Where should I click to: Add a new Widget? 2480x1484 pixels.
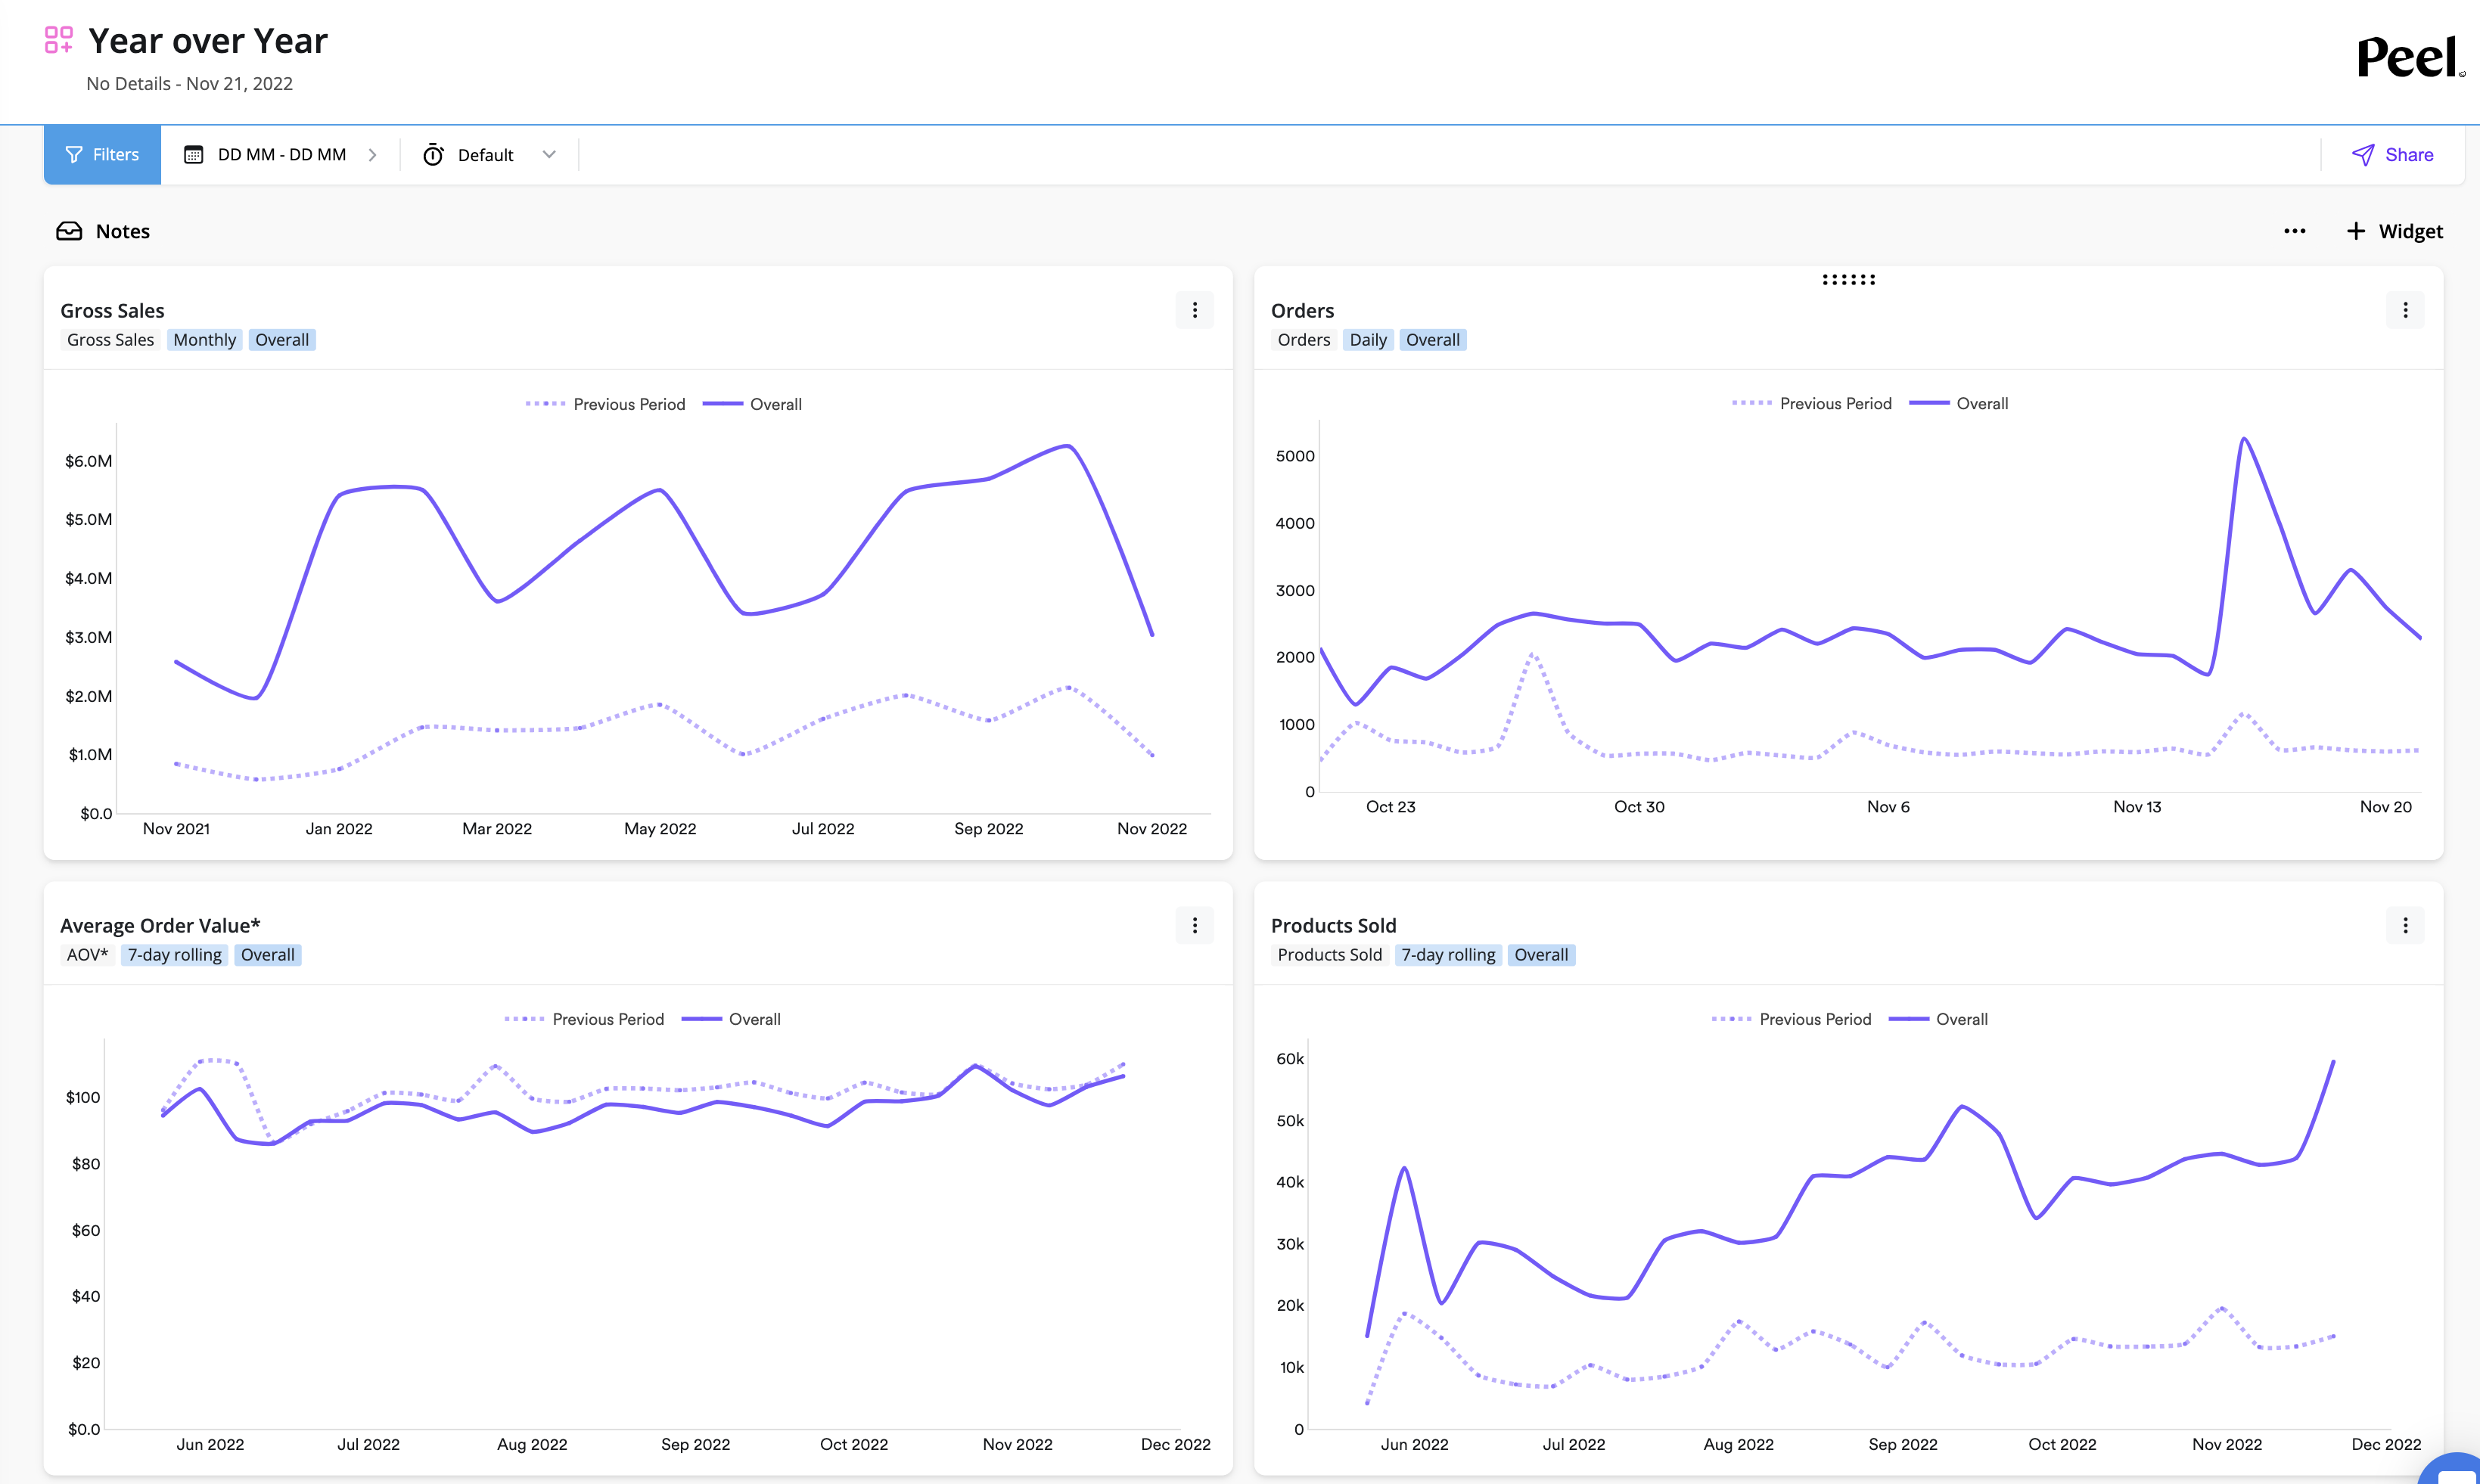(x=2394, y=231)
